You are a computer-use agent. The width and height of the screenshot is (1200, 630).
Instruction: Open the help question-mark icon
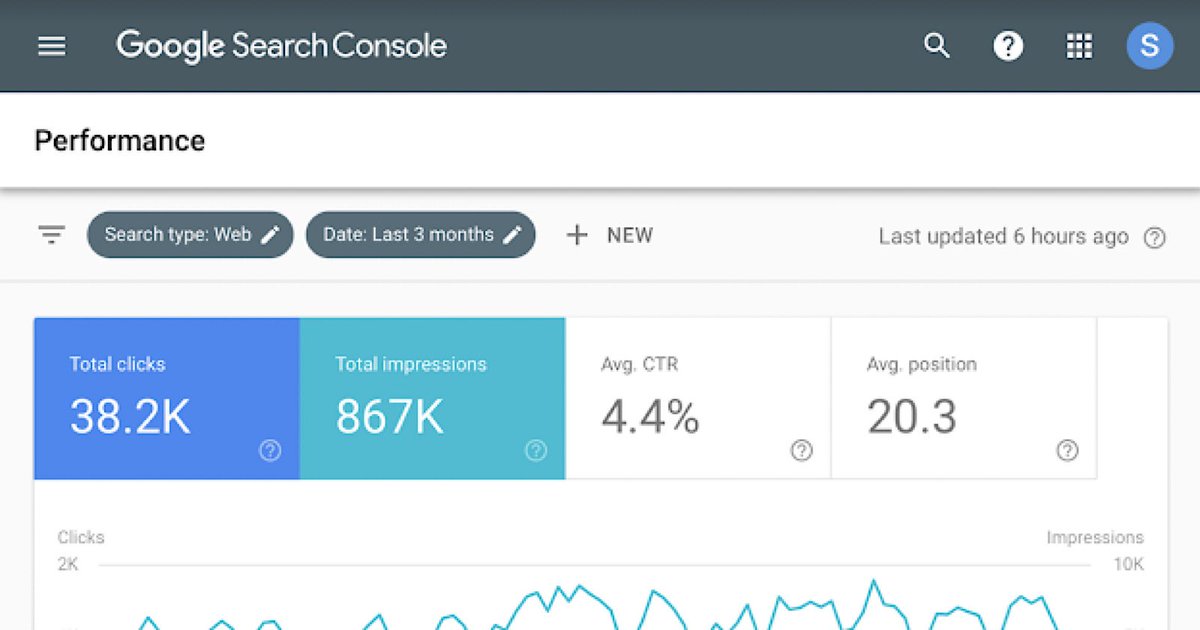[x=1009, y=46]
